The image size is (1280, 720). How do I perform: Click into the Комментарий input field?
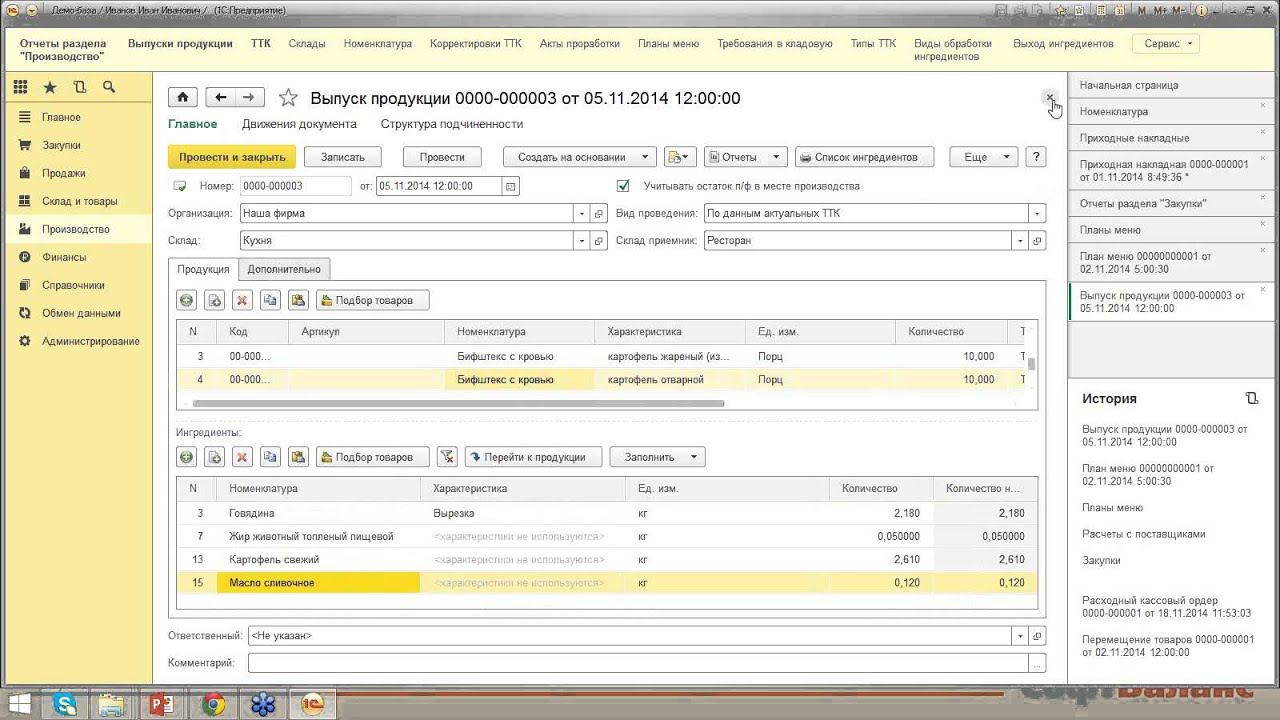638,663
